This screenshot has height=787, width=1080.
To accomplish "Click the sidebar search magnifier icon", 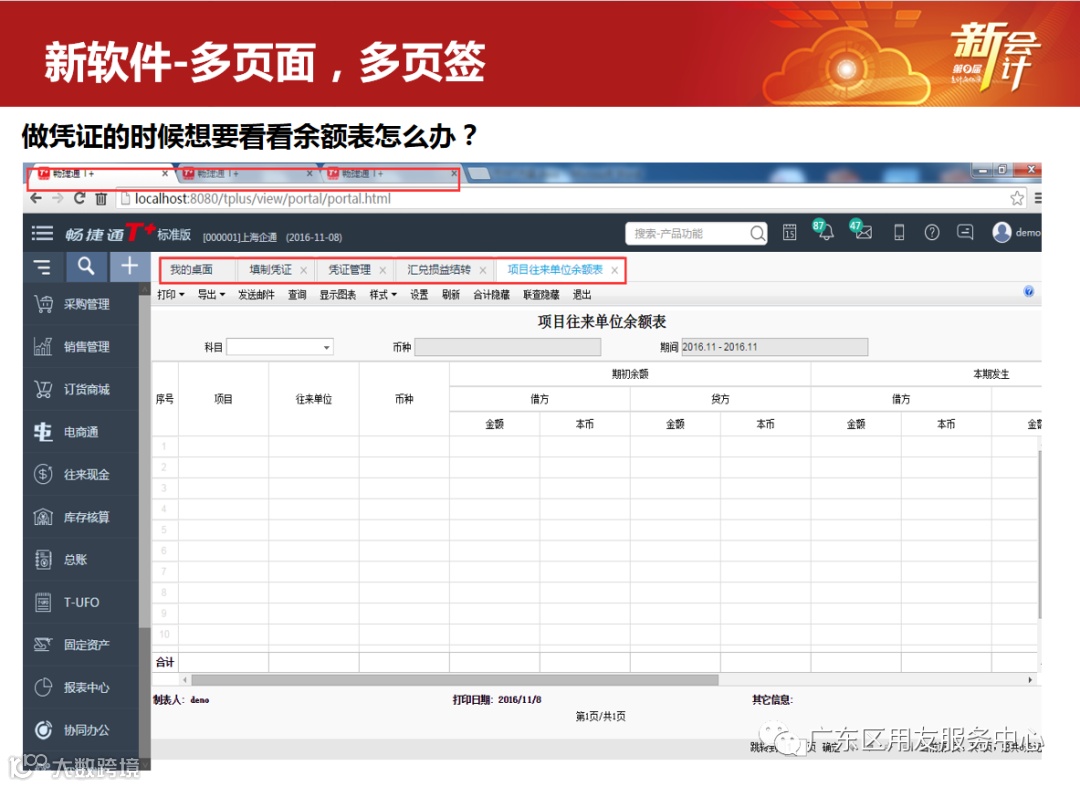I will 86,266.
